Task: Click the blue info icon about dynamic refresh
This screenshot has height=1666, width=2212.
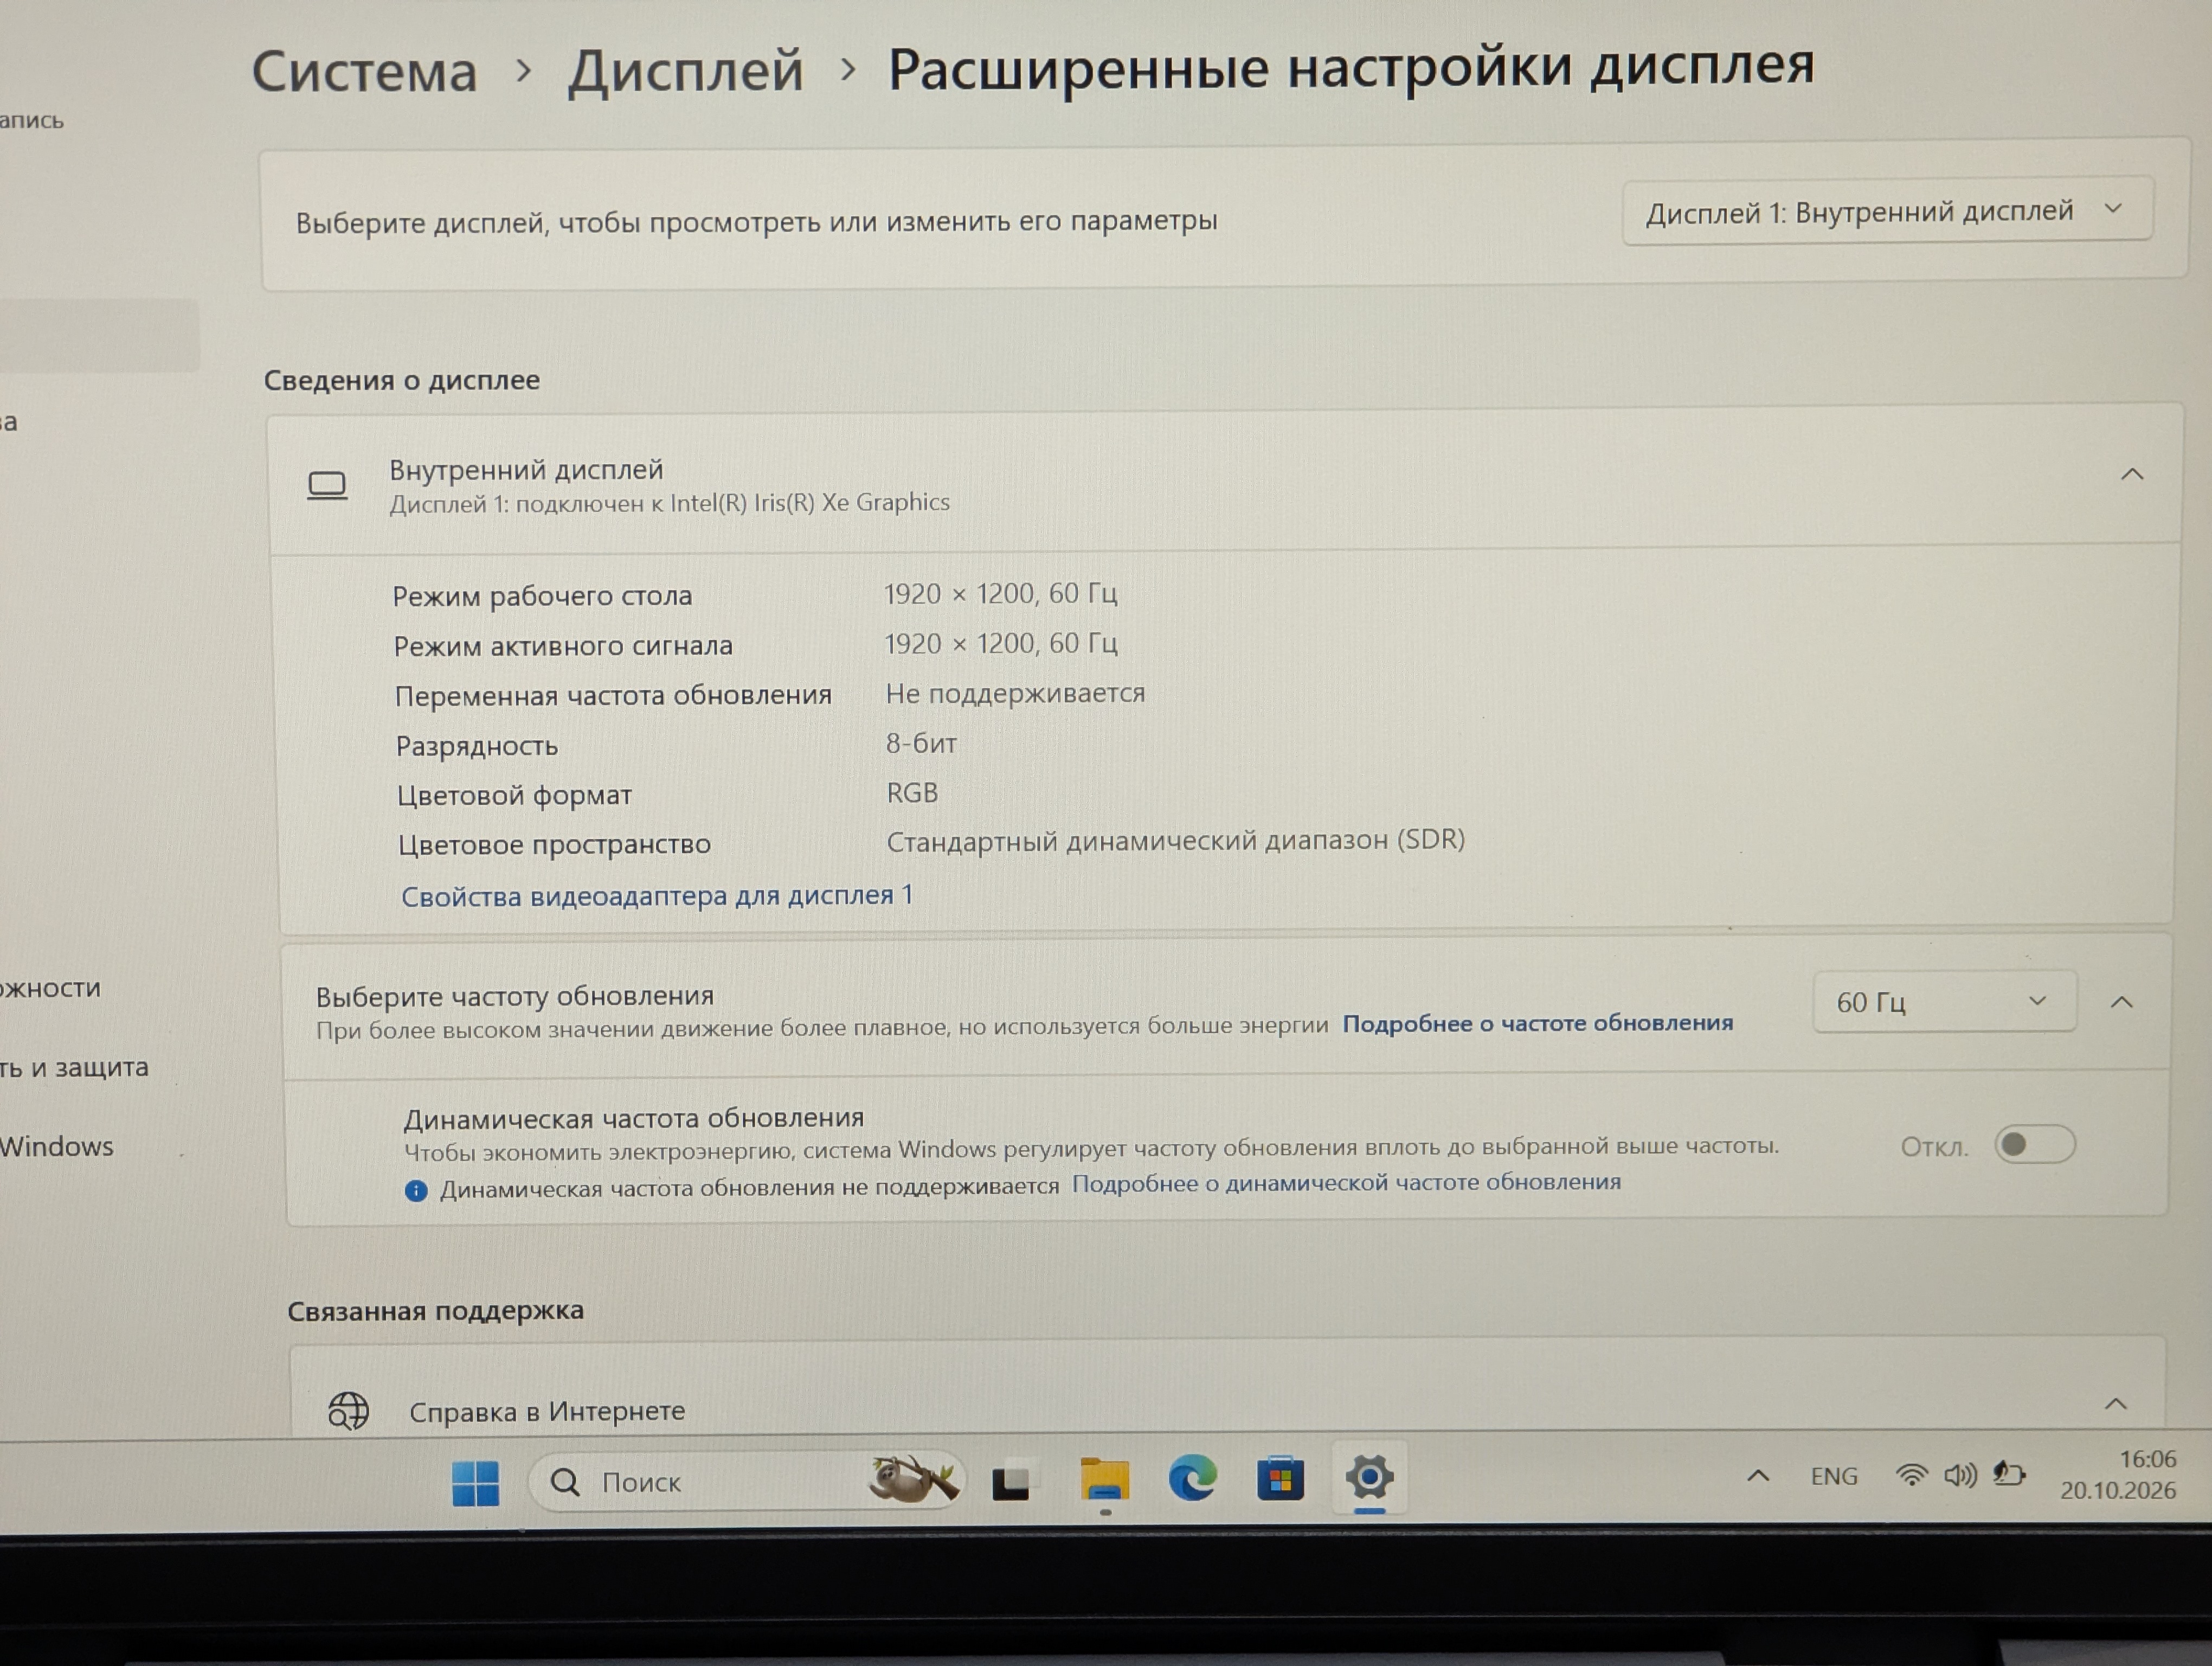Action: [x=416, y=1190]
